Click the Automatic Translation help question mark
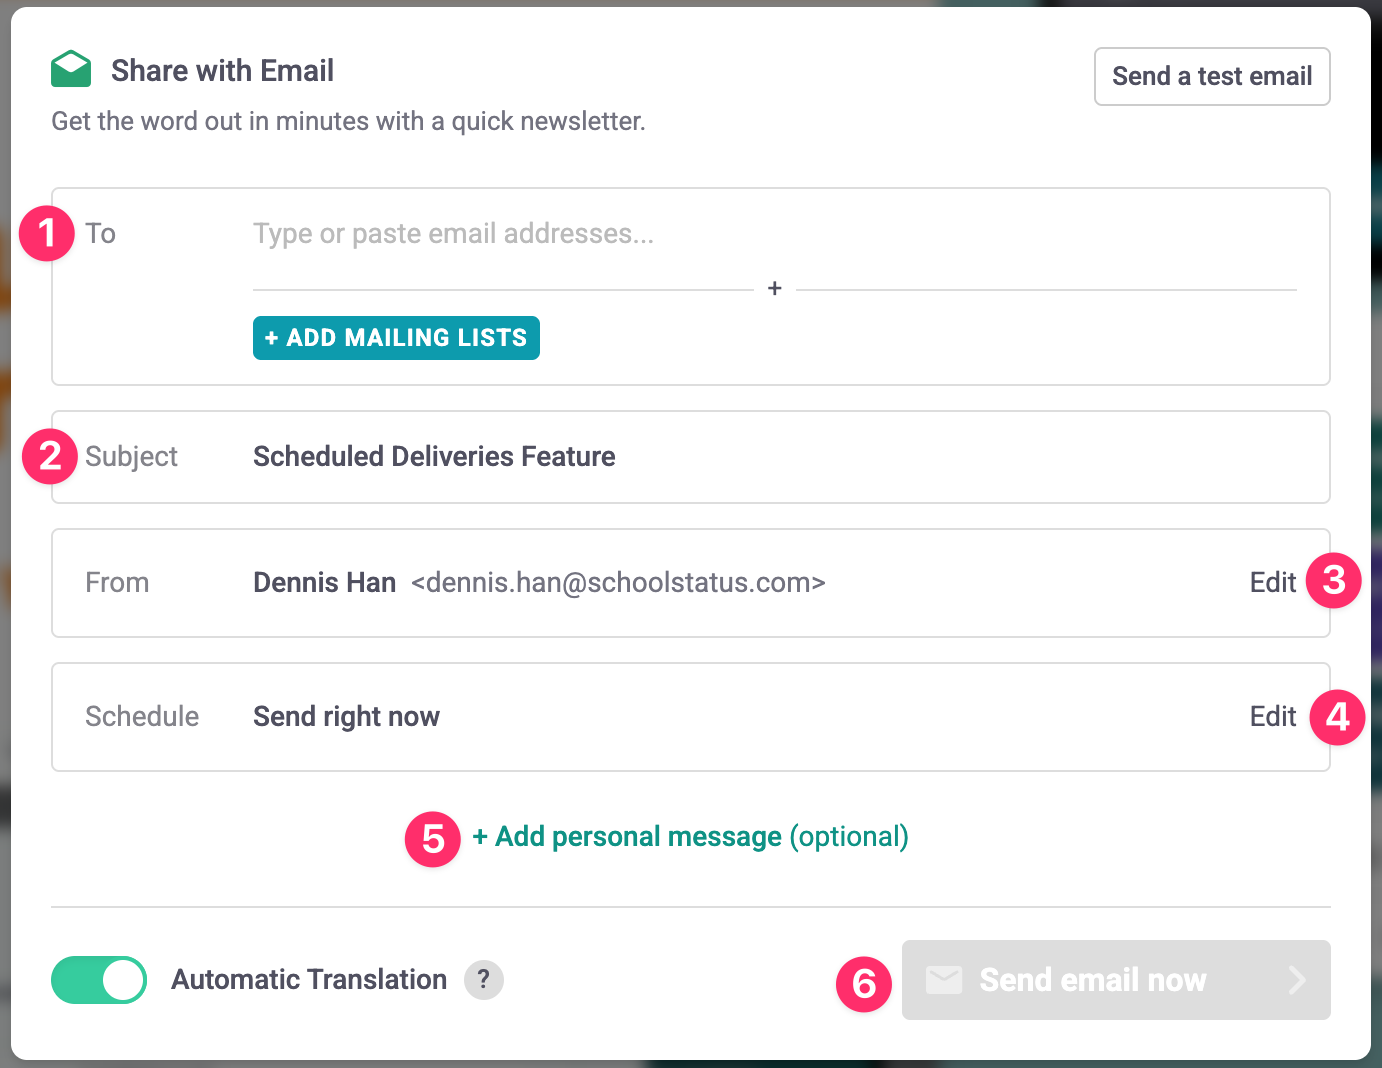The width and height of the screenshot is (1382, 1068). [x=484, y=979]
